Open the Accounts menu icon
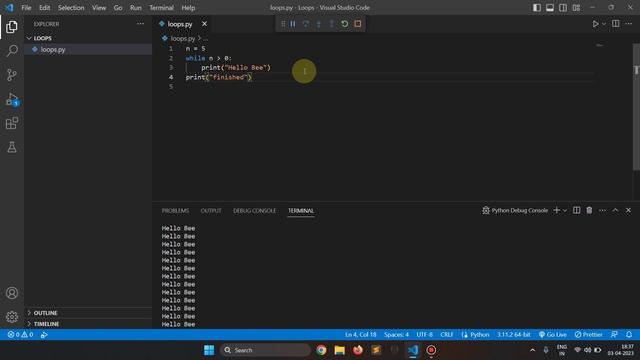Image resolution: width=640 pixels, height=360 pixels. click(12, 293)
